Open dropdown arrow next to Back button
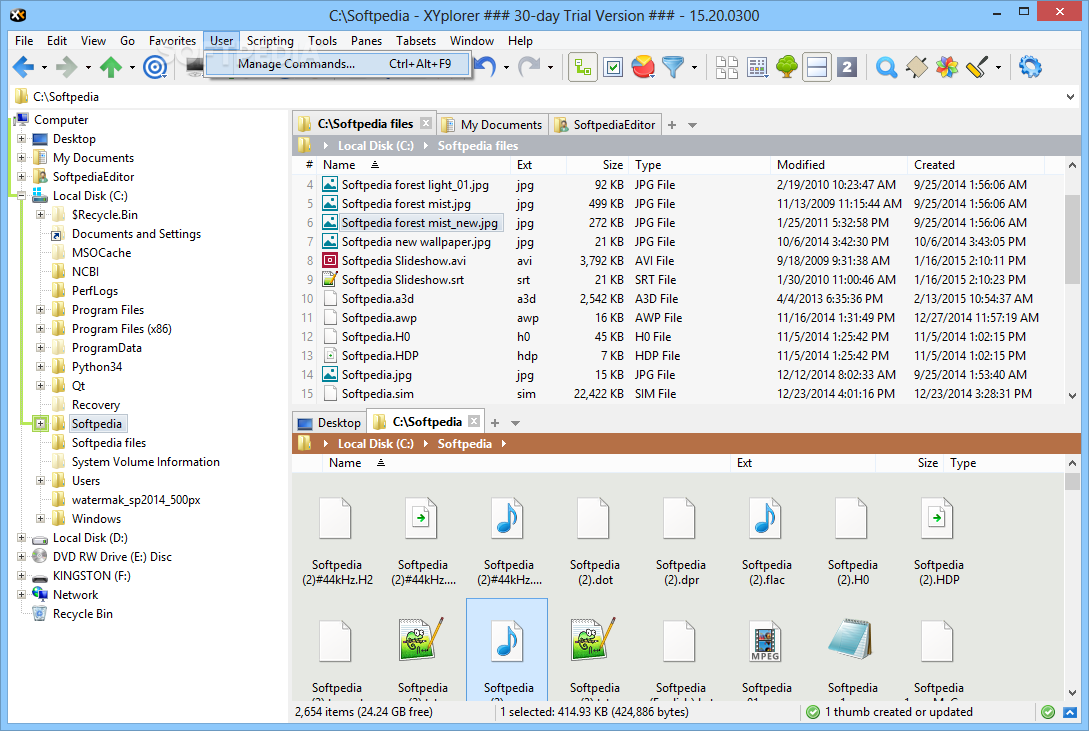 tap(44, 68)
